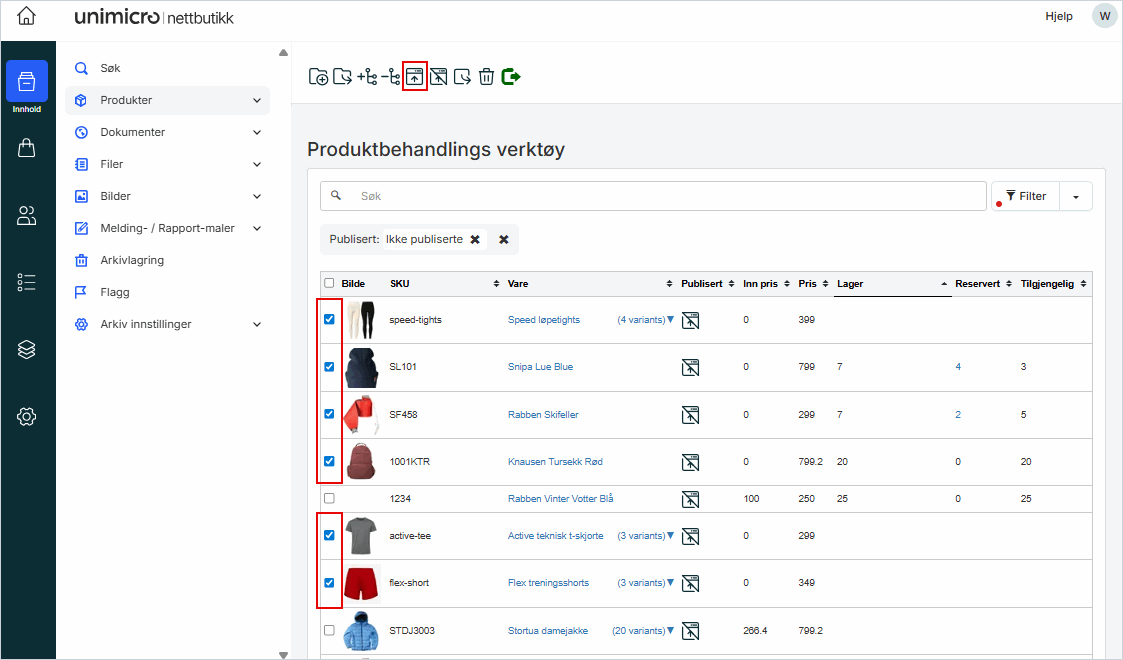Open the Snipa Lue Blue product link
1123x660 pixels.
tap(540, 367)
